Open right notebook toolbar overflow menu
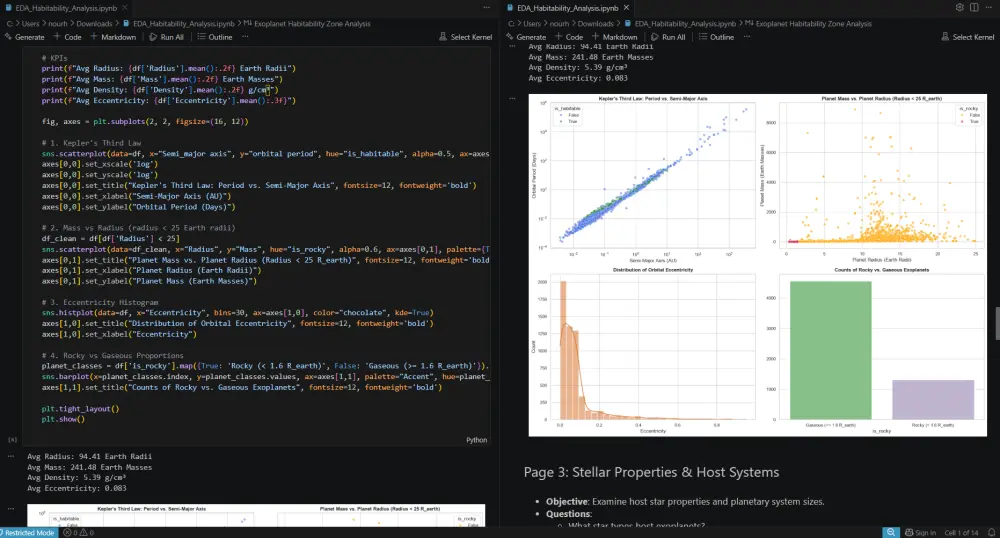 747,37
